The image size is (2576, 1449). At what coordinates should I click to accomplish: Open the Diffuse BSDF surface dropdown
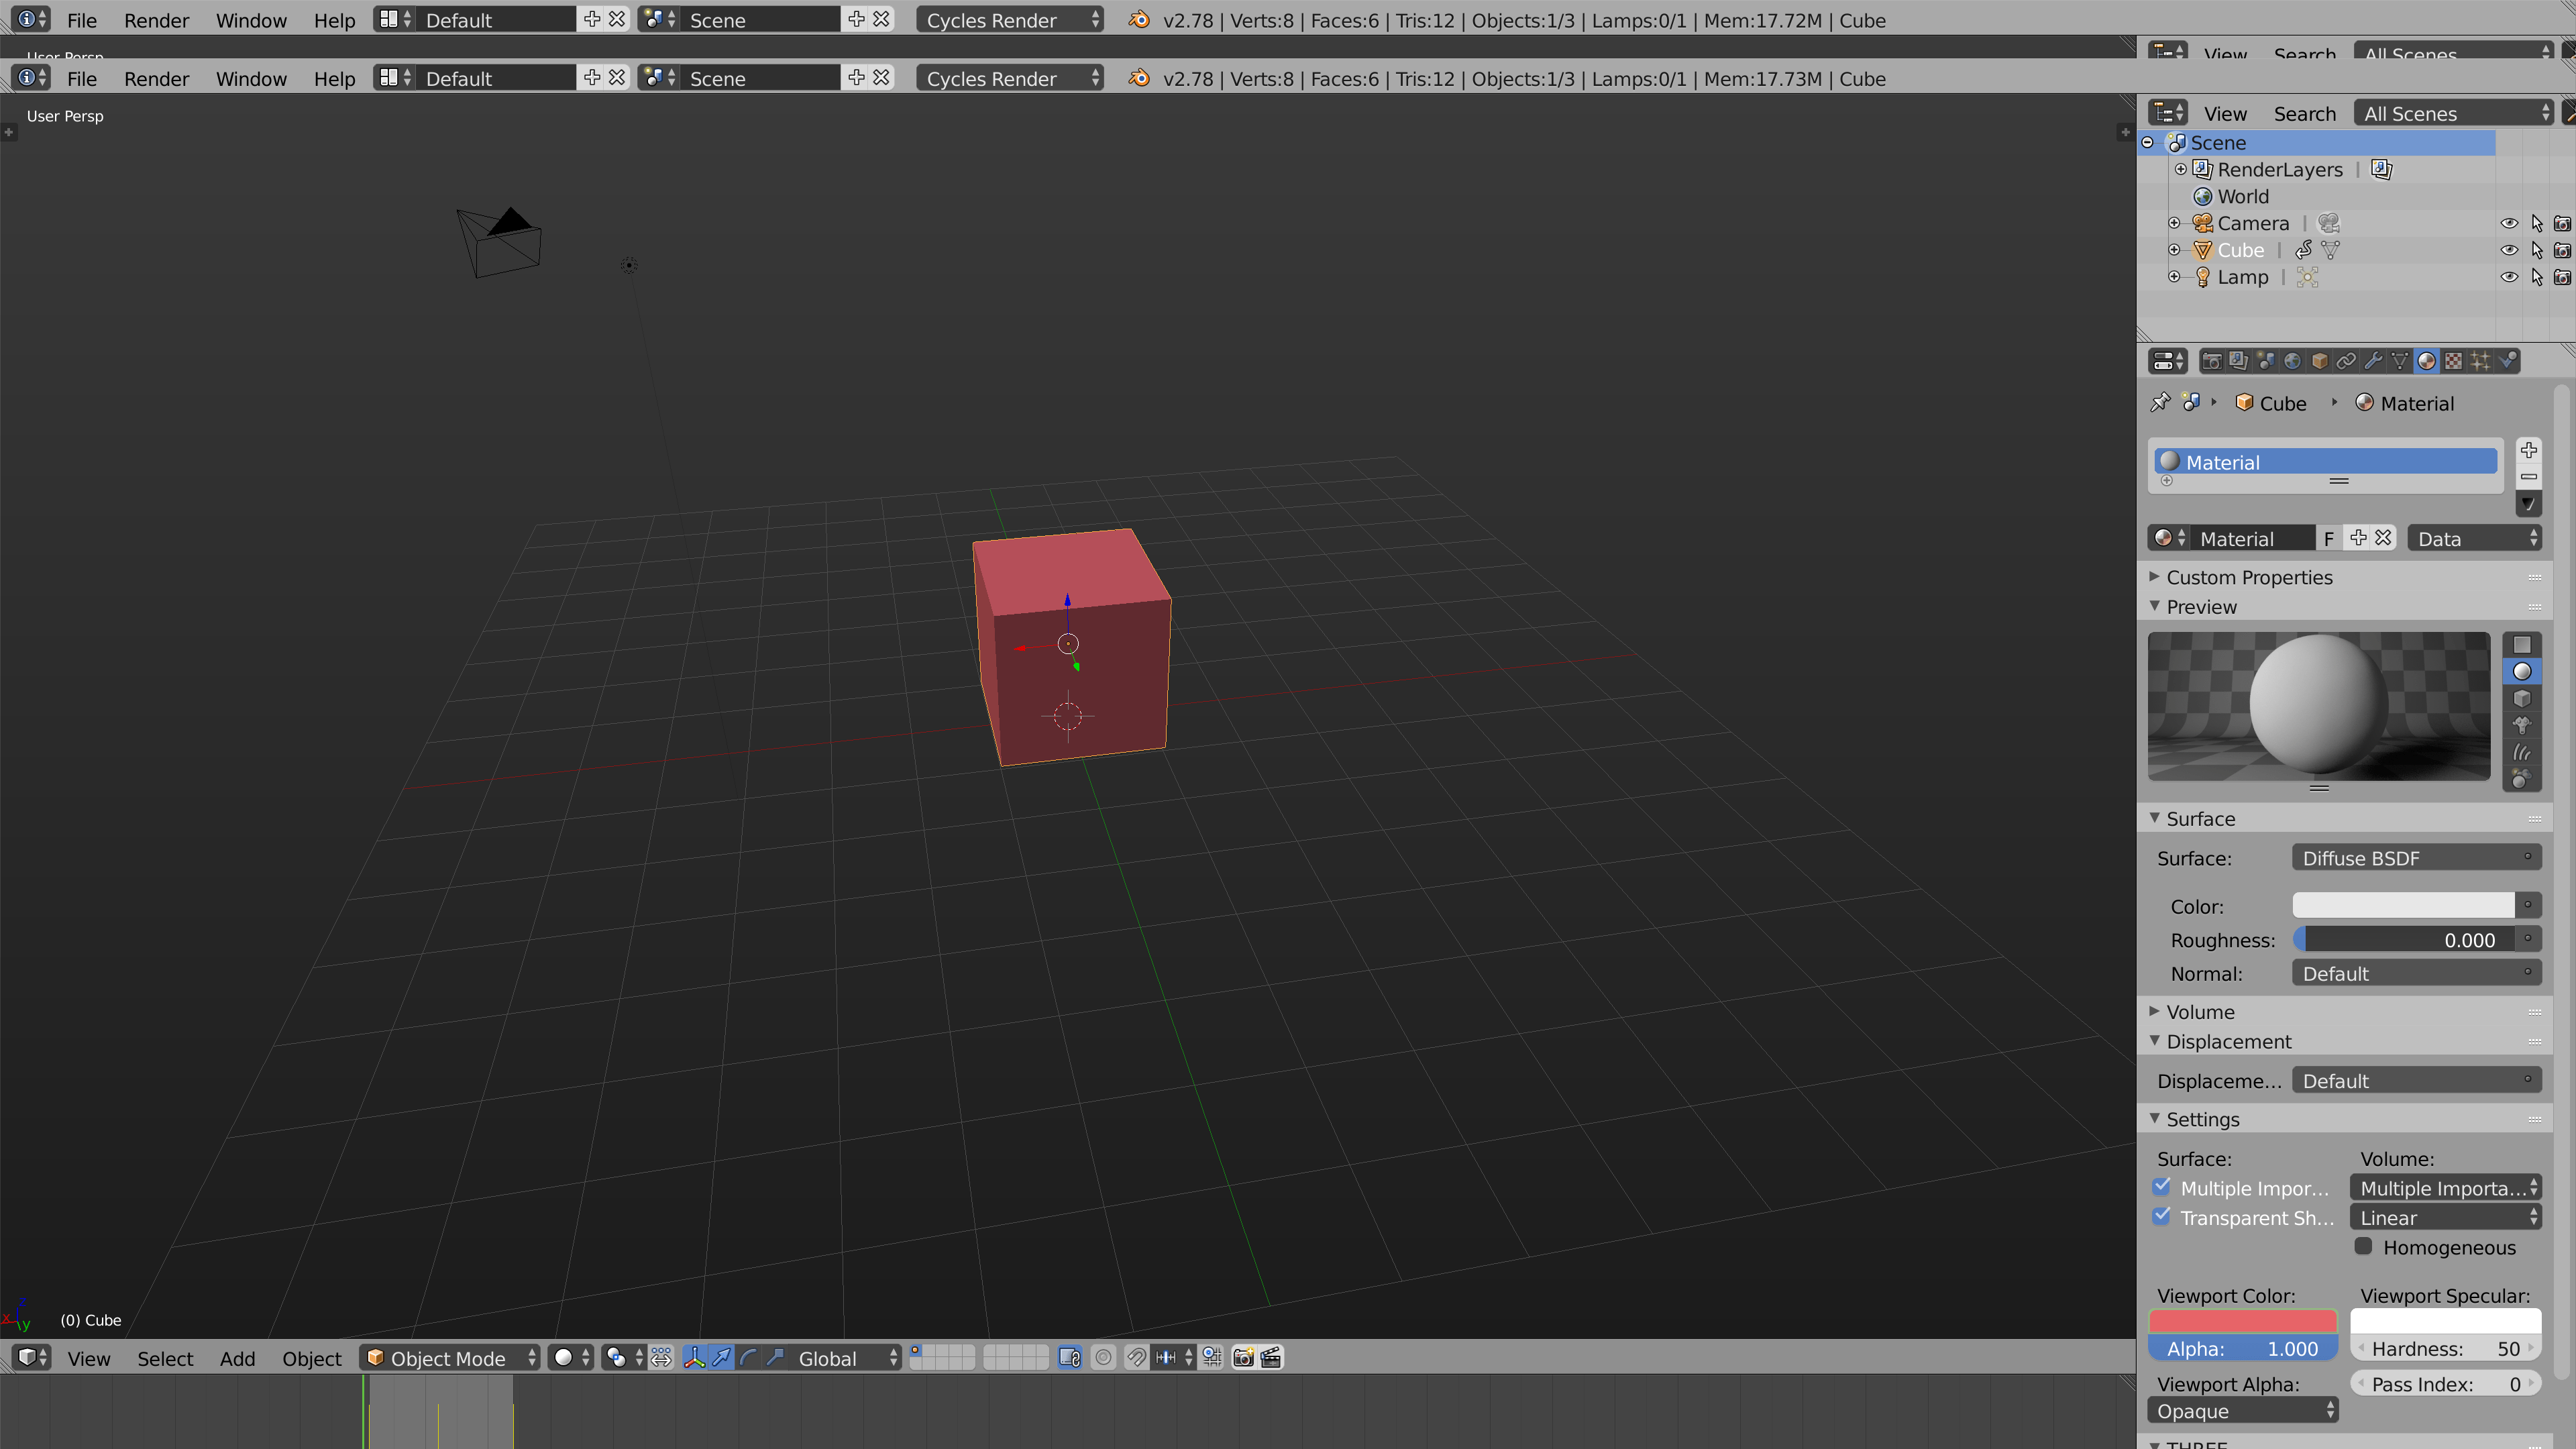pos(2415,857)
